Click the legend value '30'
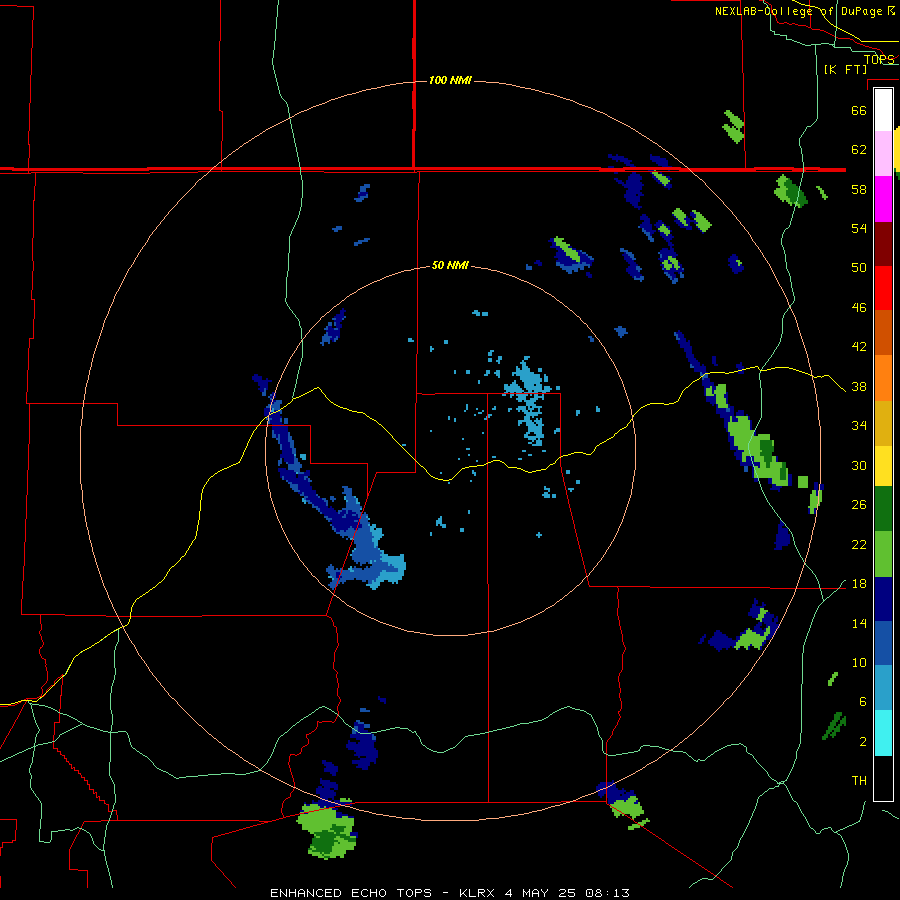900x900 pixels. tap(859, 465)
